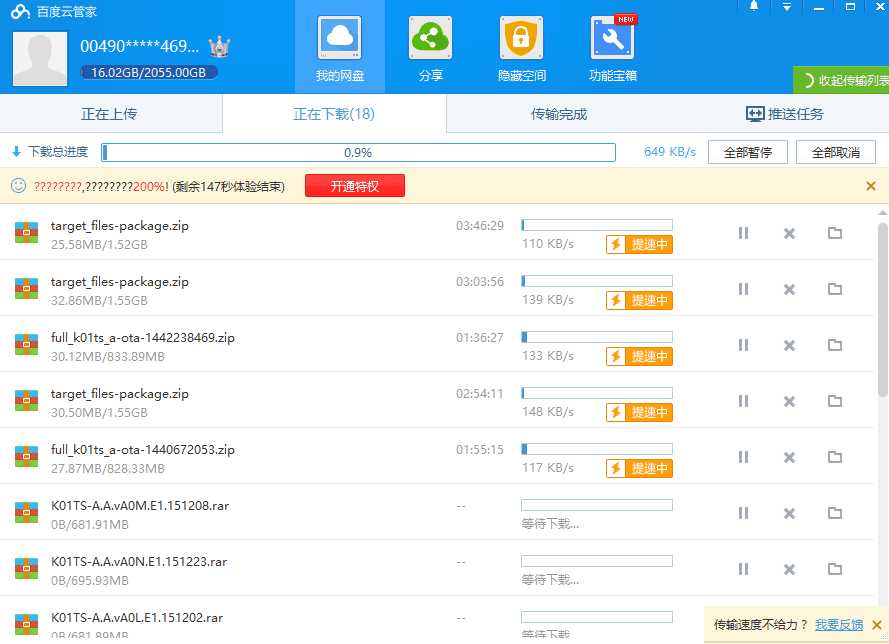Cancel K01TS-A.A.vA0M.E1.151208.rar download
889x644 pixels.
point(789,514)
